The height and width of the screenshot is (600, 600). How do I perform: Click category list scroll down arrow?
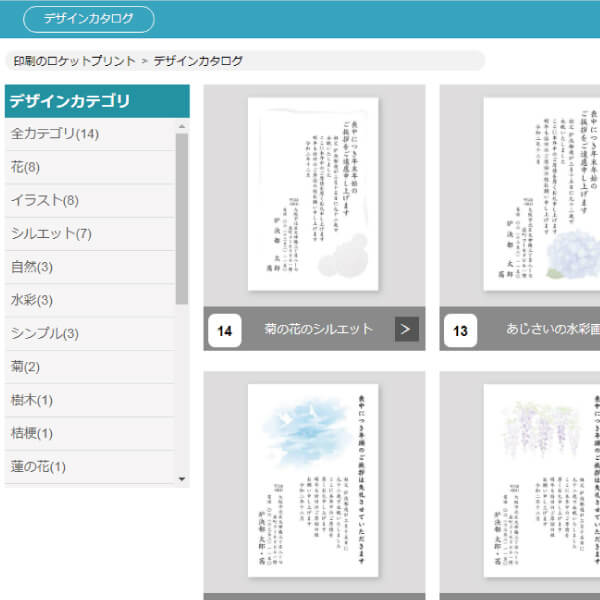(x=182, y=479)
